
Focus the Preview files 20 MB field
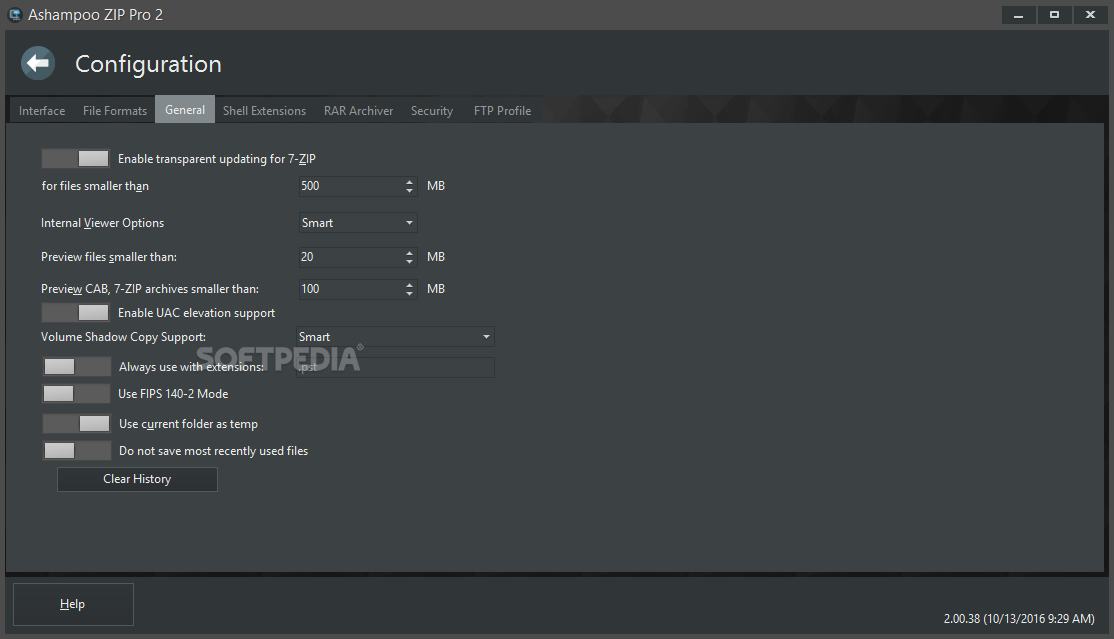[x=351, y=257]
